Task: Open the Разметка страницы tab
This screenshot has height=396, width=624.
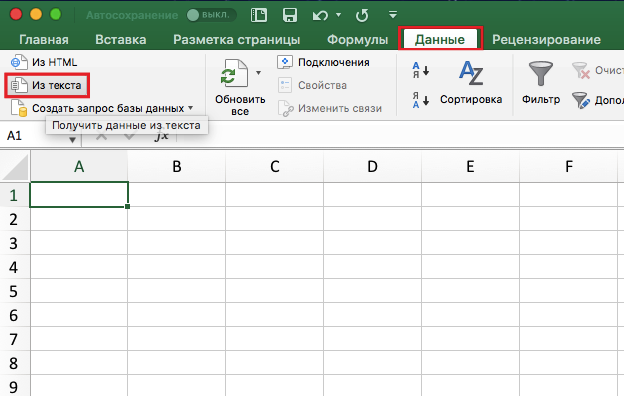Action: 236,39
